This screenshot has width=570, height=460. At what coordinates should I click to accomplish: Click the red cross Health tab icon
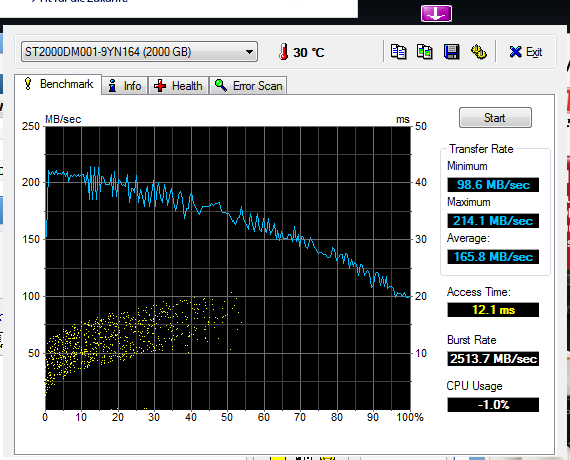[x=160, y=86]
